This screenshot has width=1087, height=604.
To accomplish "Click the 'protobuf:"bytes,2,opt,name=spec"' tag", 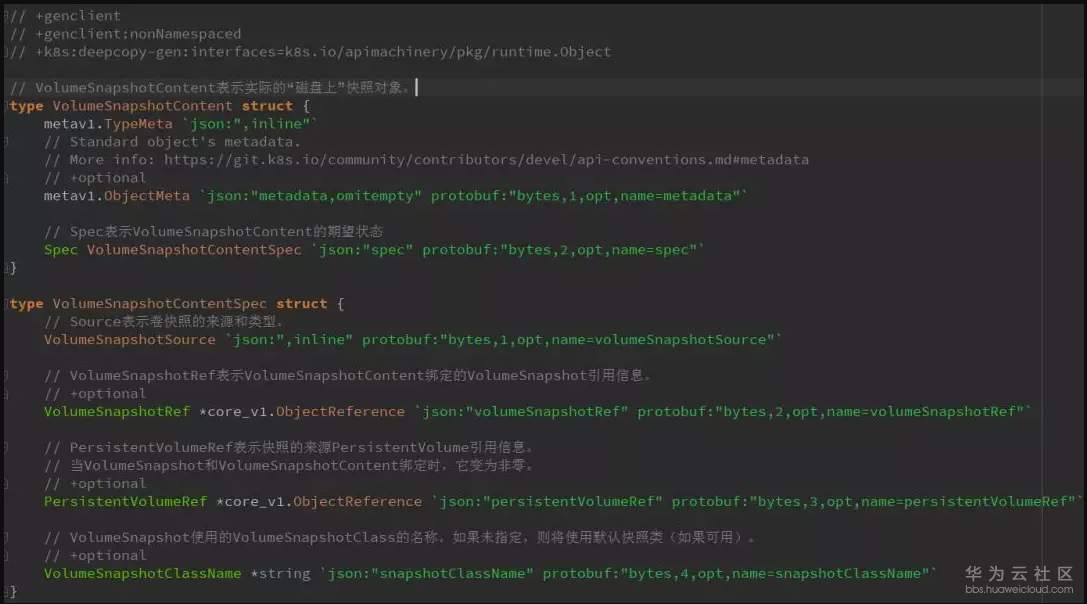I will (x=559, y=250).
